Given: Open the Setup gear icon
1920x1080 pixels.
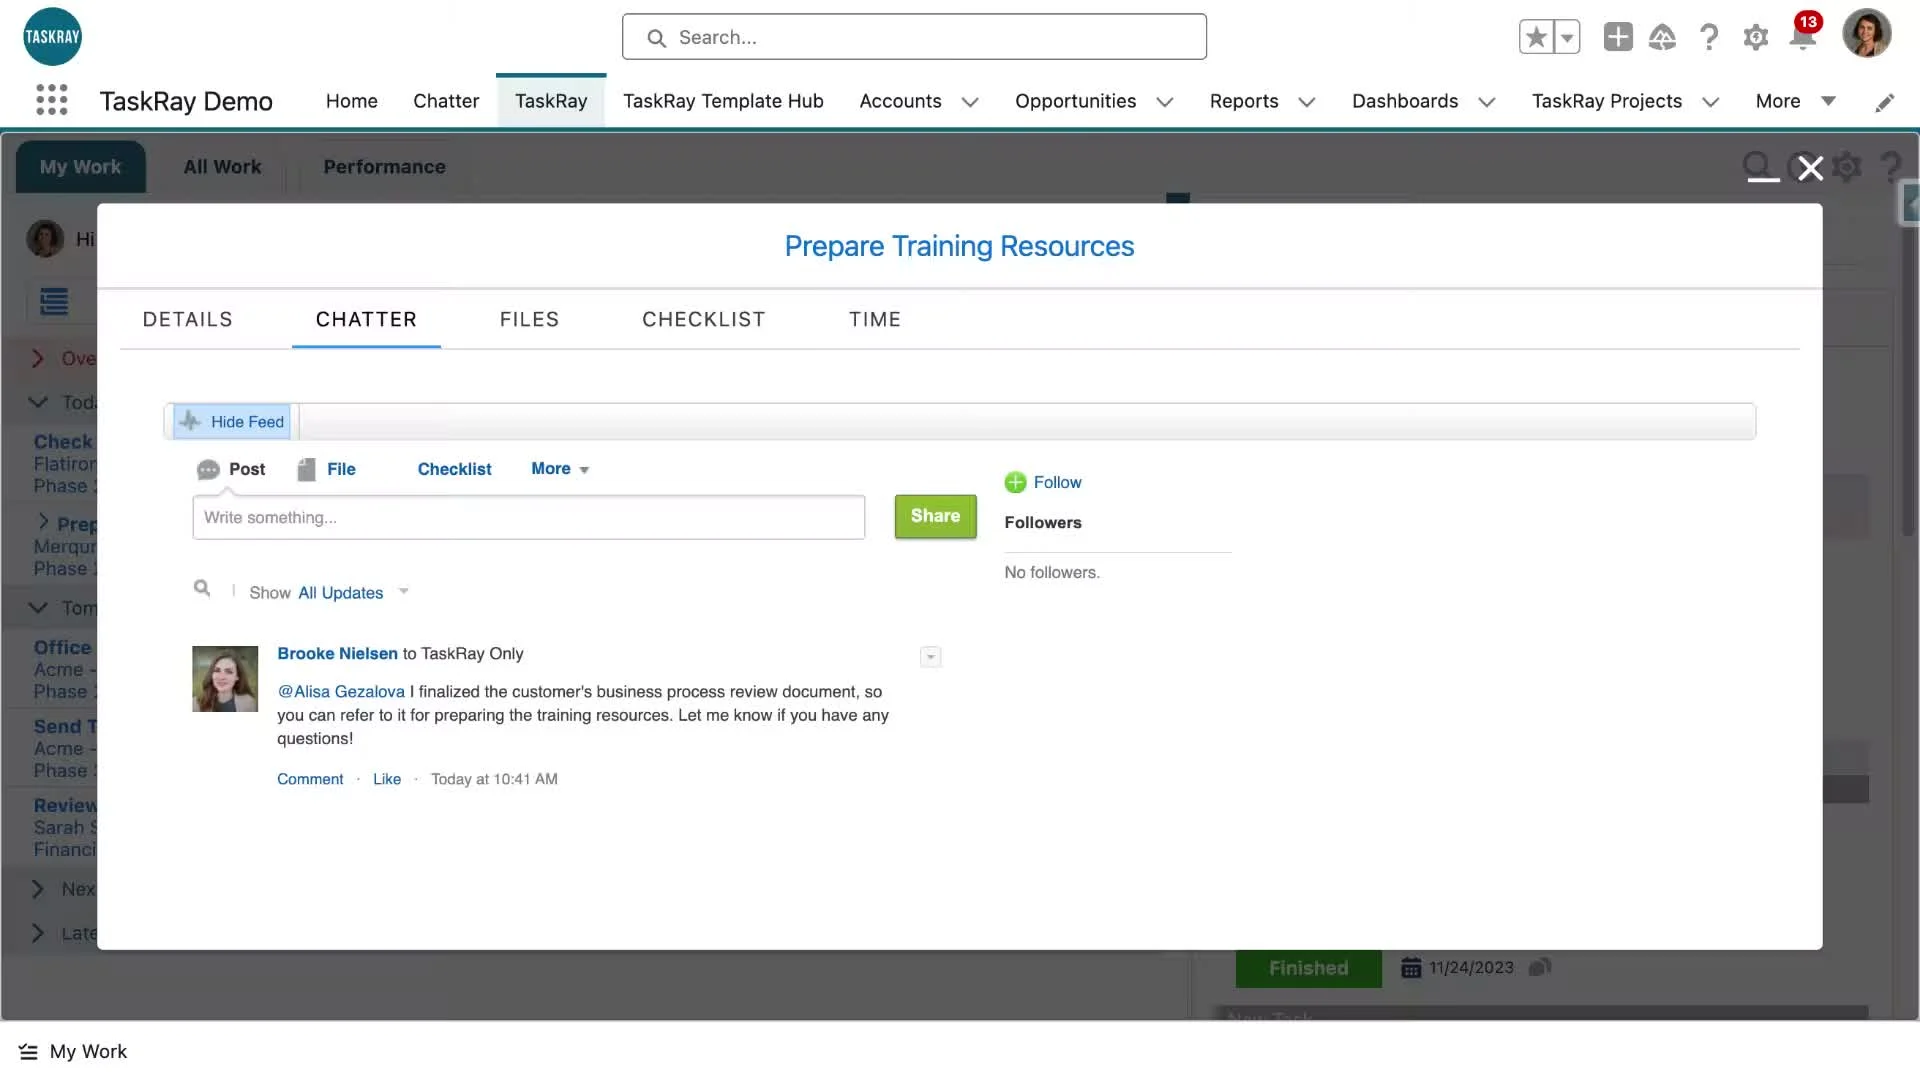Looking at the screenshot, I should click(x=1755, y=38).
